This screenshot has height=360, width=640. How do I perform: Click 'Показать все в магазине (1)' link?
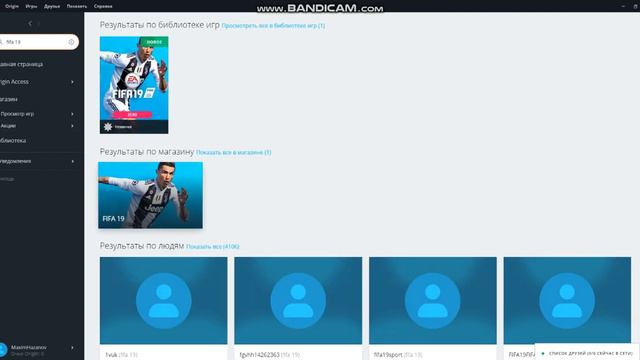(233, 152)
